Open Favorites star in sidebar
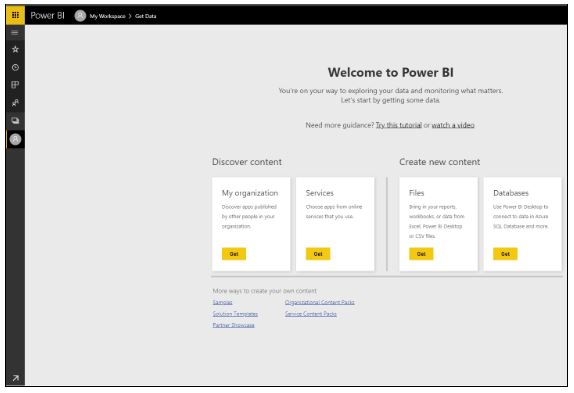Screen dimensions: 574x393 [x=15, y=49]
